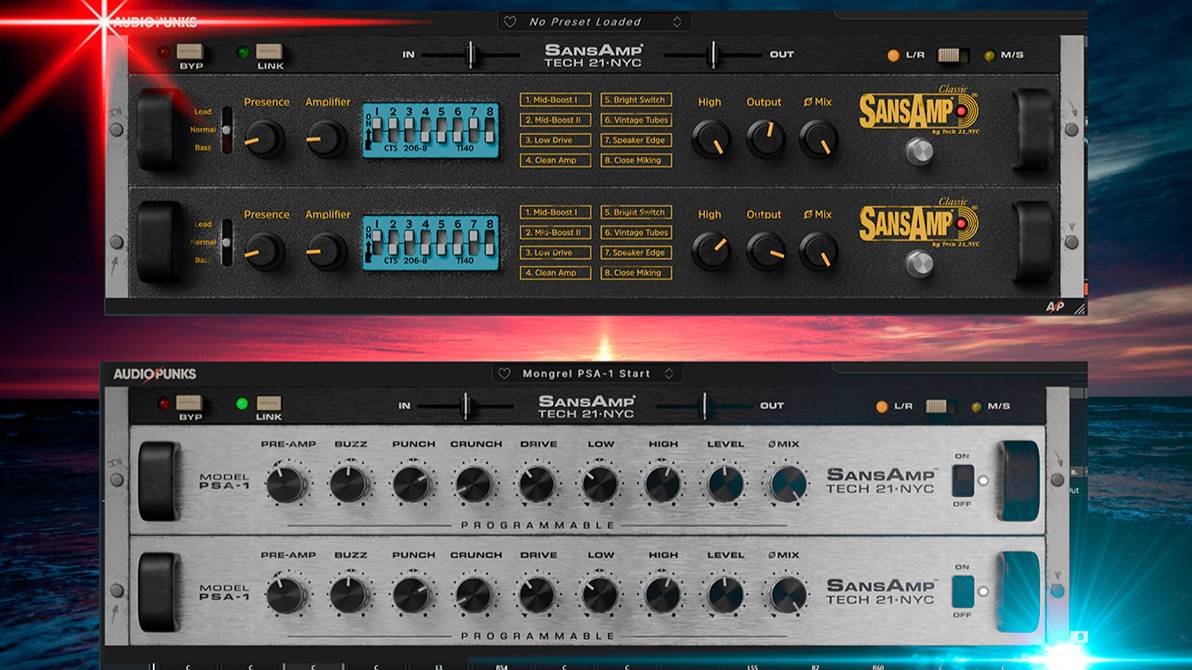Expand the preset arrows beside No Preset Loaded
The image size is (1192, 670).
click(x=677, y=22)
